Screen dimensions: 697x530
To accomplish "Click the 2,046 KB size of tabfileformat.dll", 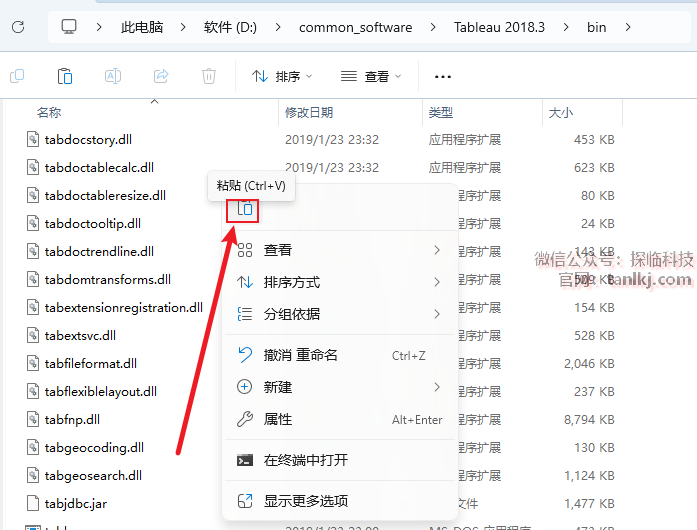I will tap(589, 364).
